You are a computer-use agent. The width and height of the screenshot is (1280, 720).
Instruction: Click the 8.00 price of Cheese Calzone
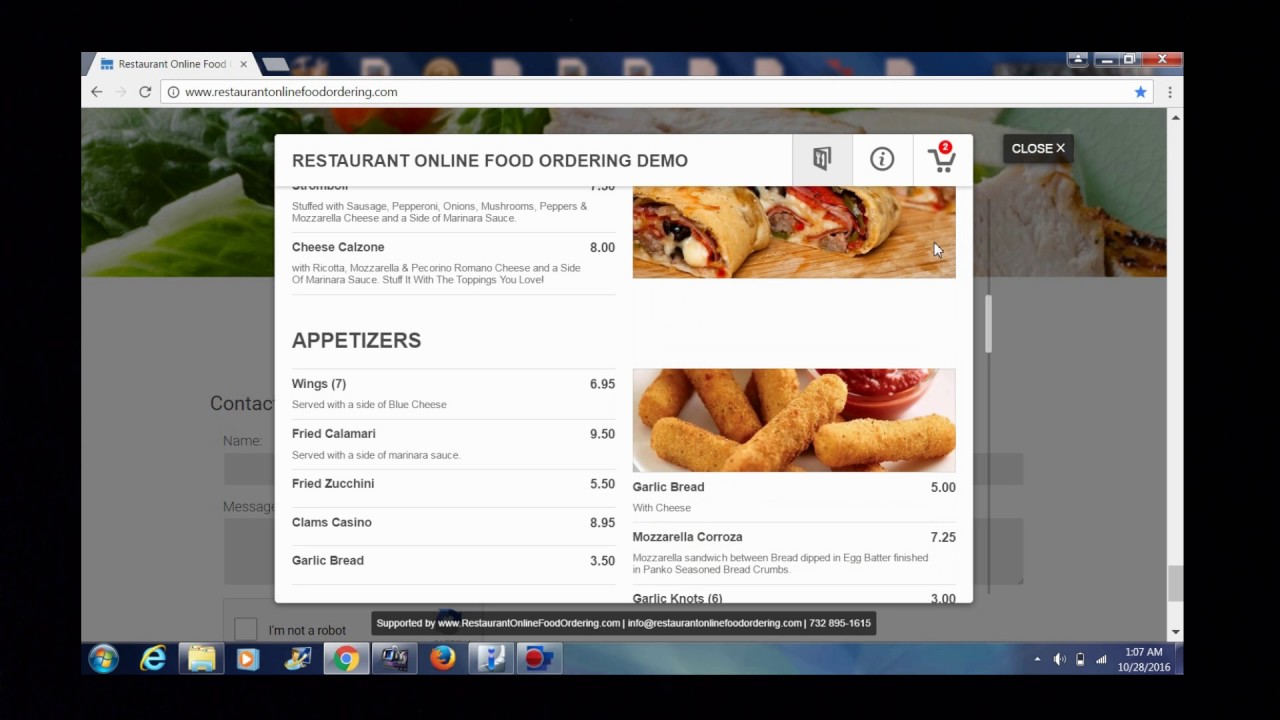pos(602,248)
